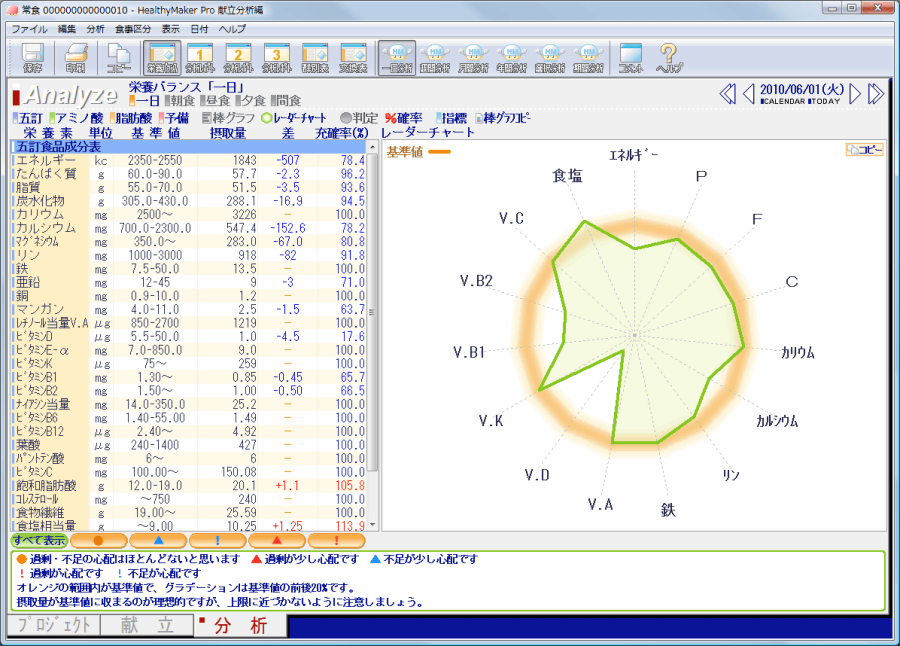Viewport: 900px width, 646px height.
Task: Select the 週間分析 toolbar icon
Action: click(435, 58)
